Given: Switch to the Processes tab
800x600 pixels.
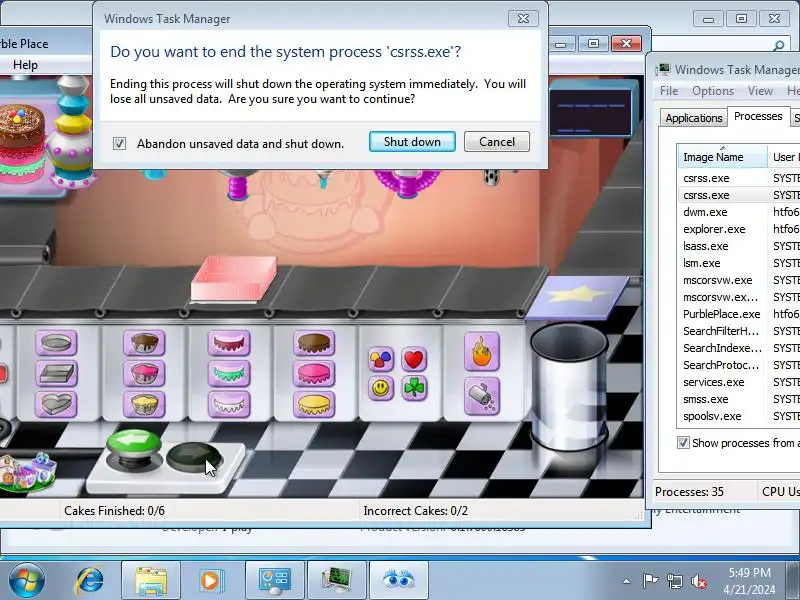Looking at the screenshot, I should [758, 116].
